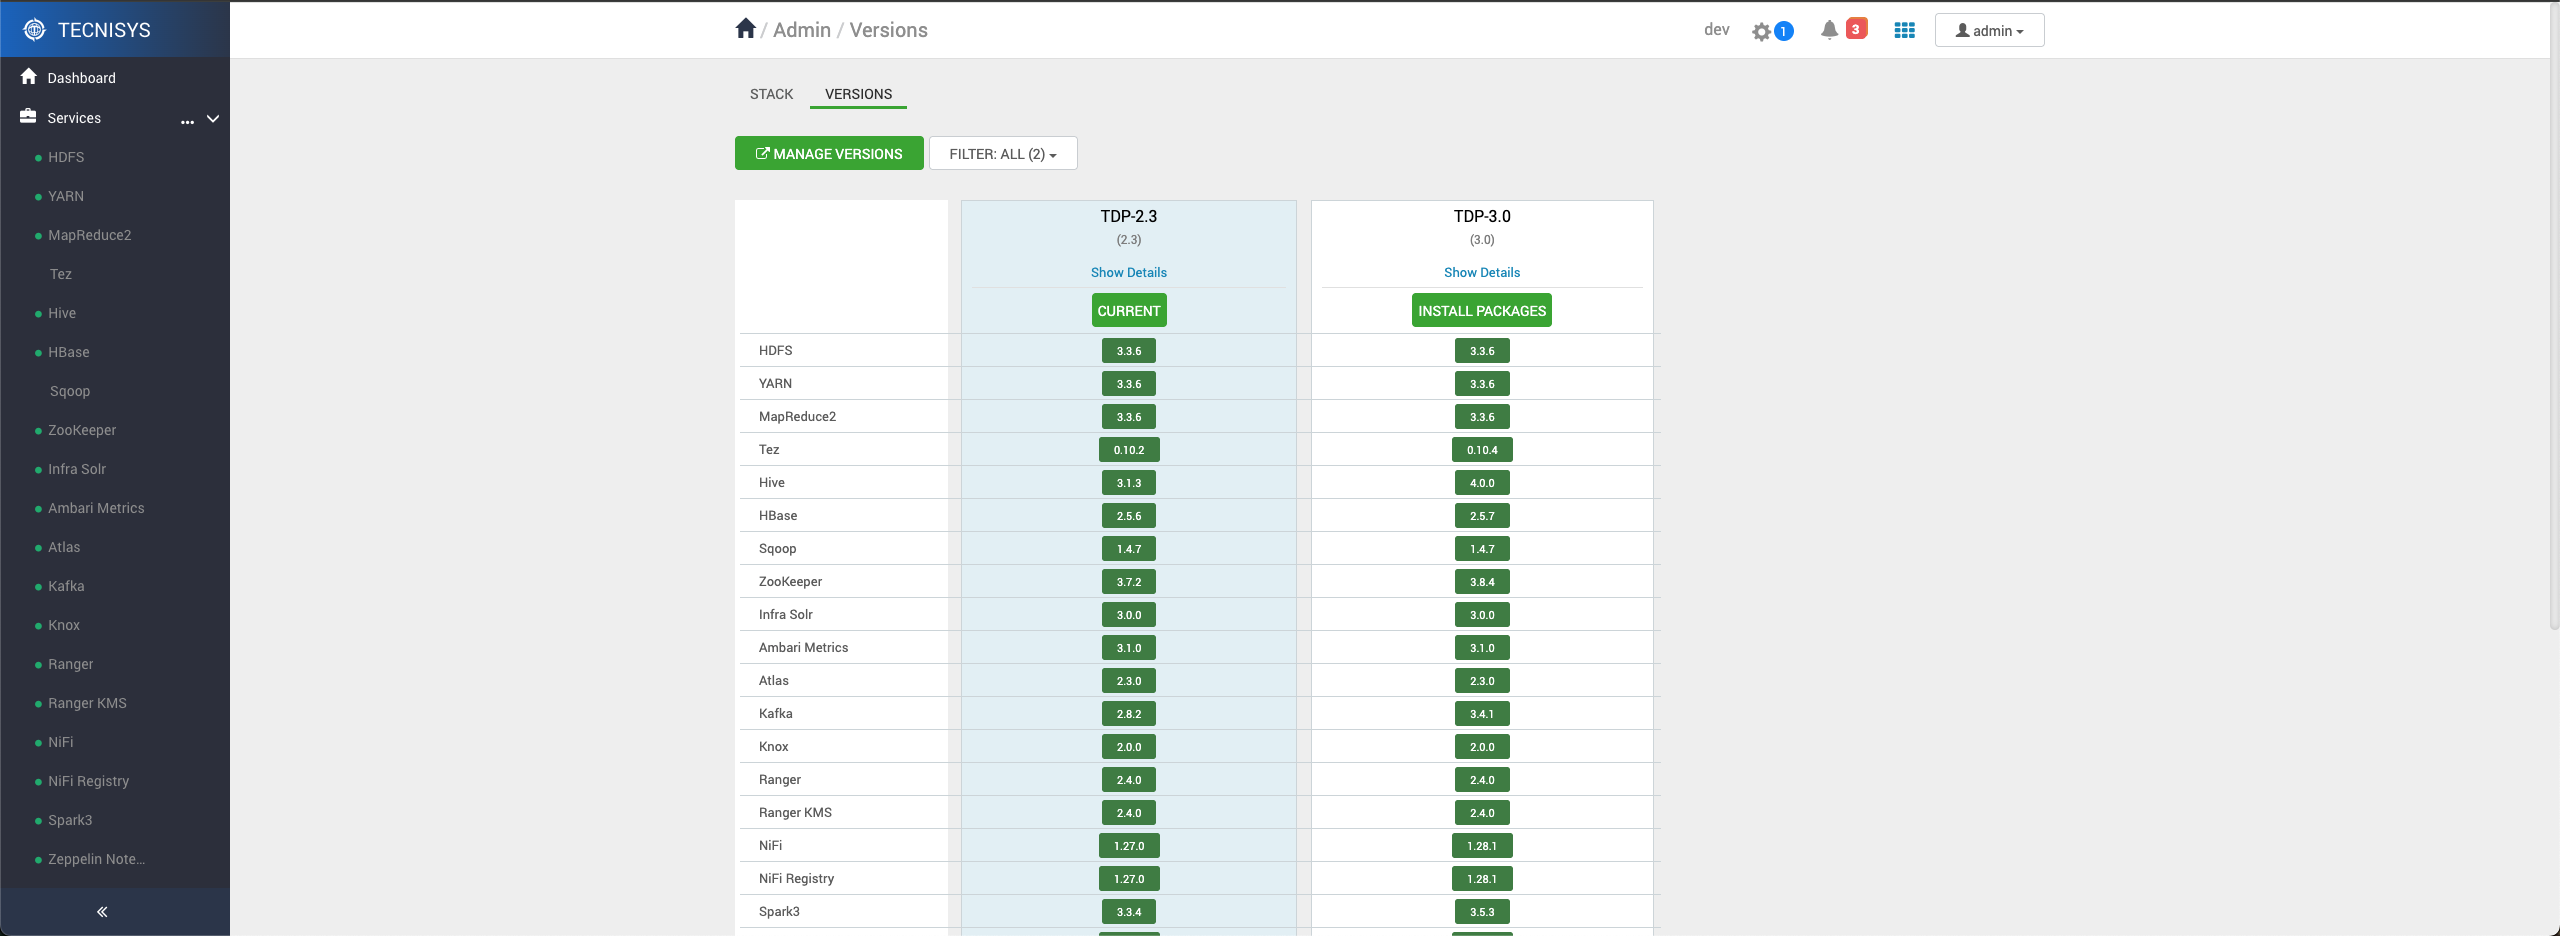Click the Services briefcase icon

point(27,117)
